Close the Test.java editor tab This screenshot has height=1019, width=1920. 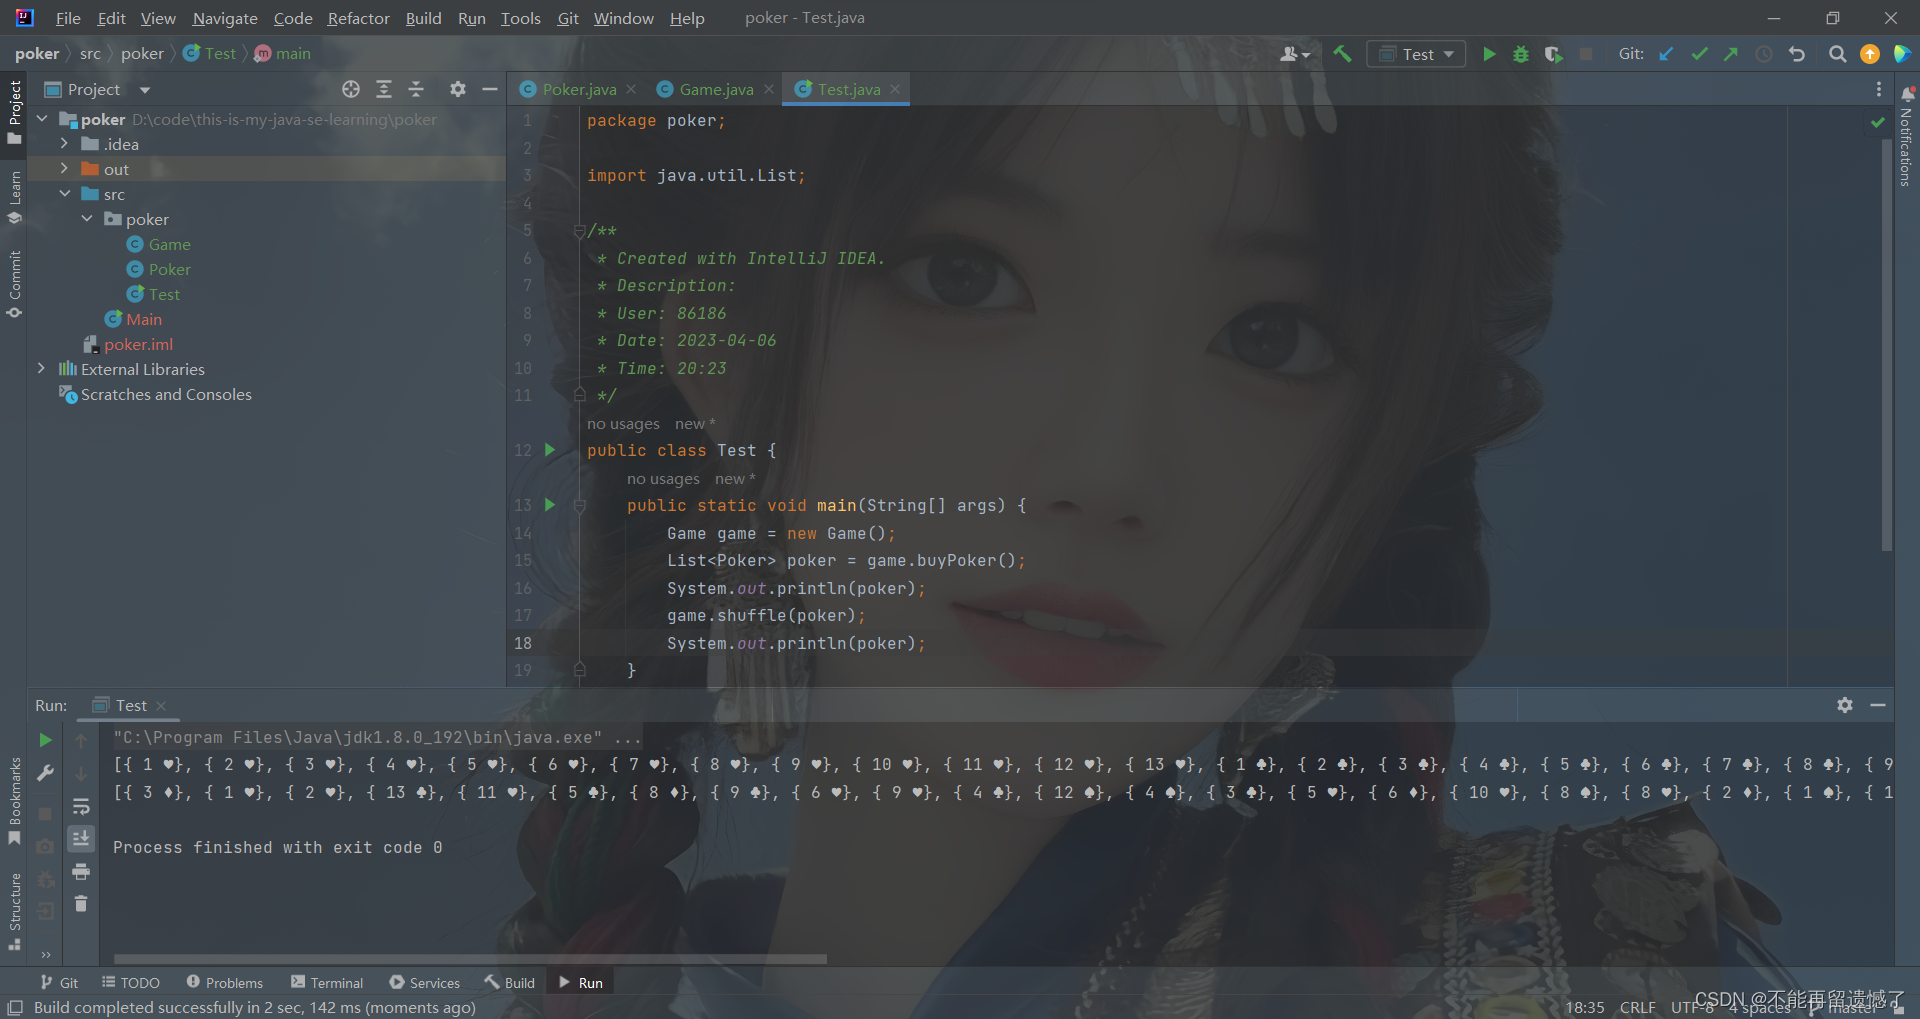pos(895,89)
